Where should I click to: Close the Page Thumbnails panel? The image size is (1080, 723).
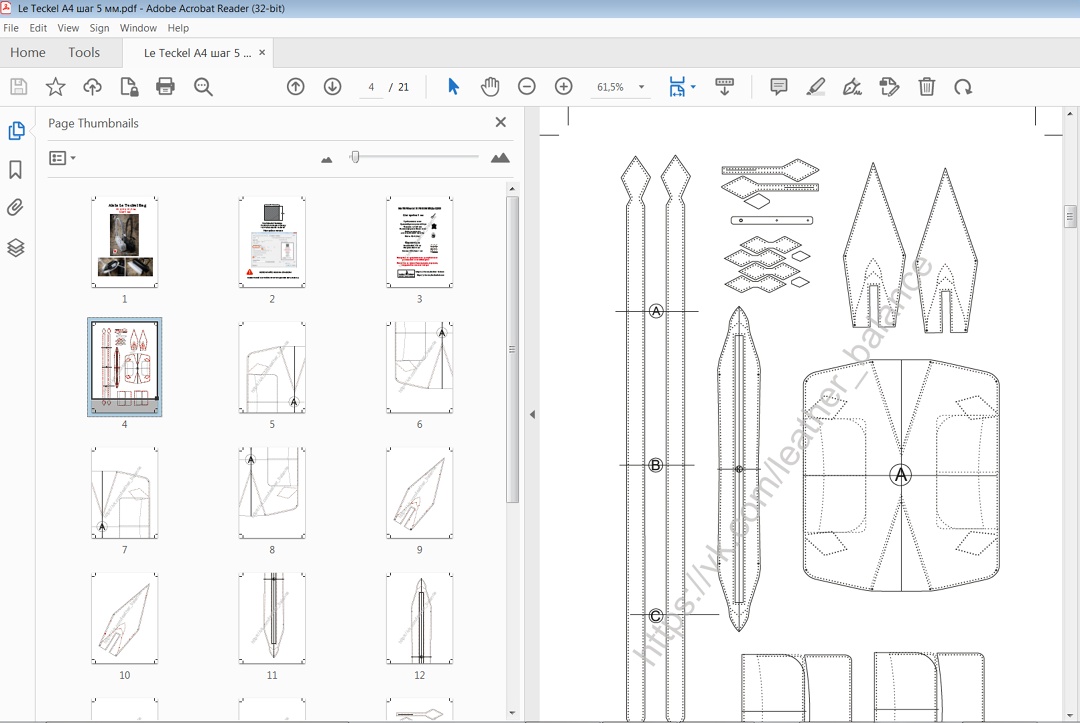click(500, 123)
